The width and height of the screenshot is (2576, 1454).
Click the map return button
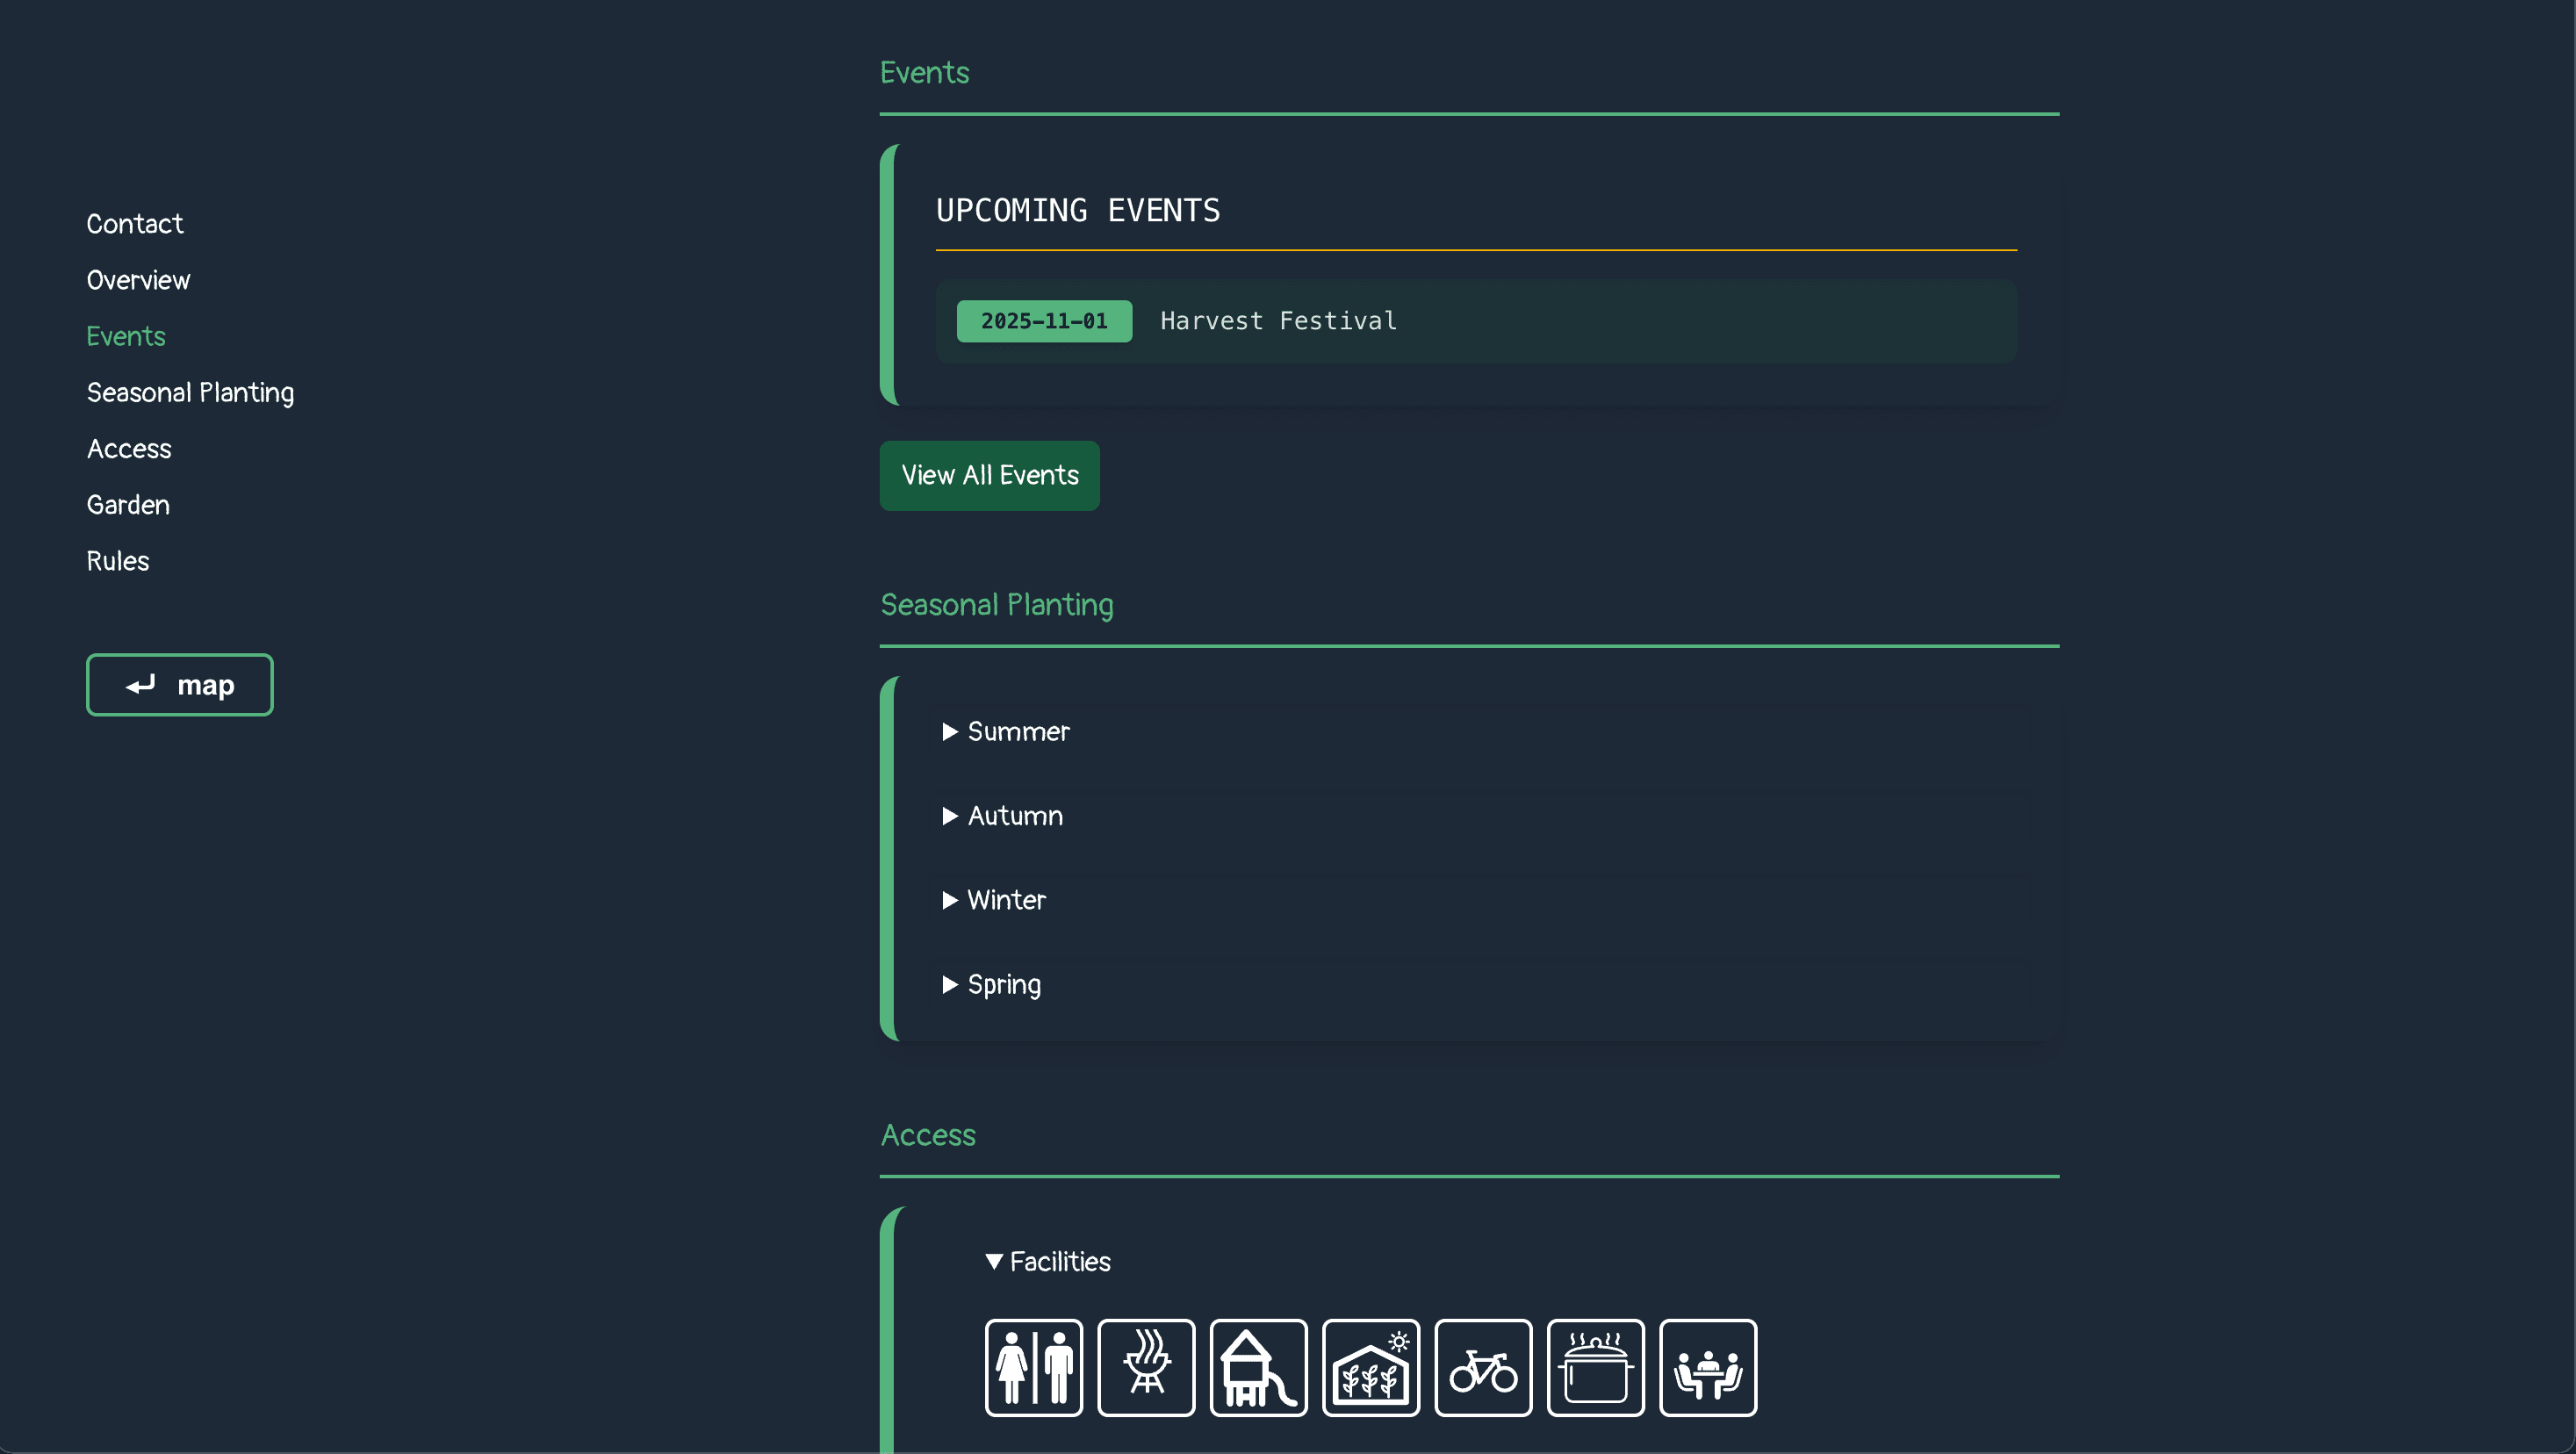pyautogui.click(x=179, y=685)
